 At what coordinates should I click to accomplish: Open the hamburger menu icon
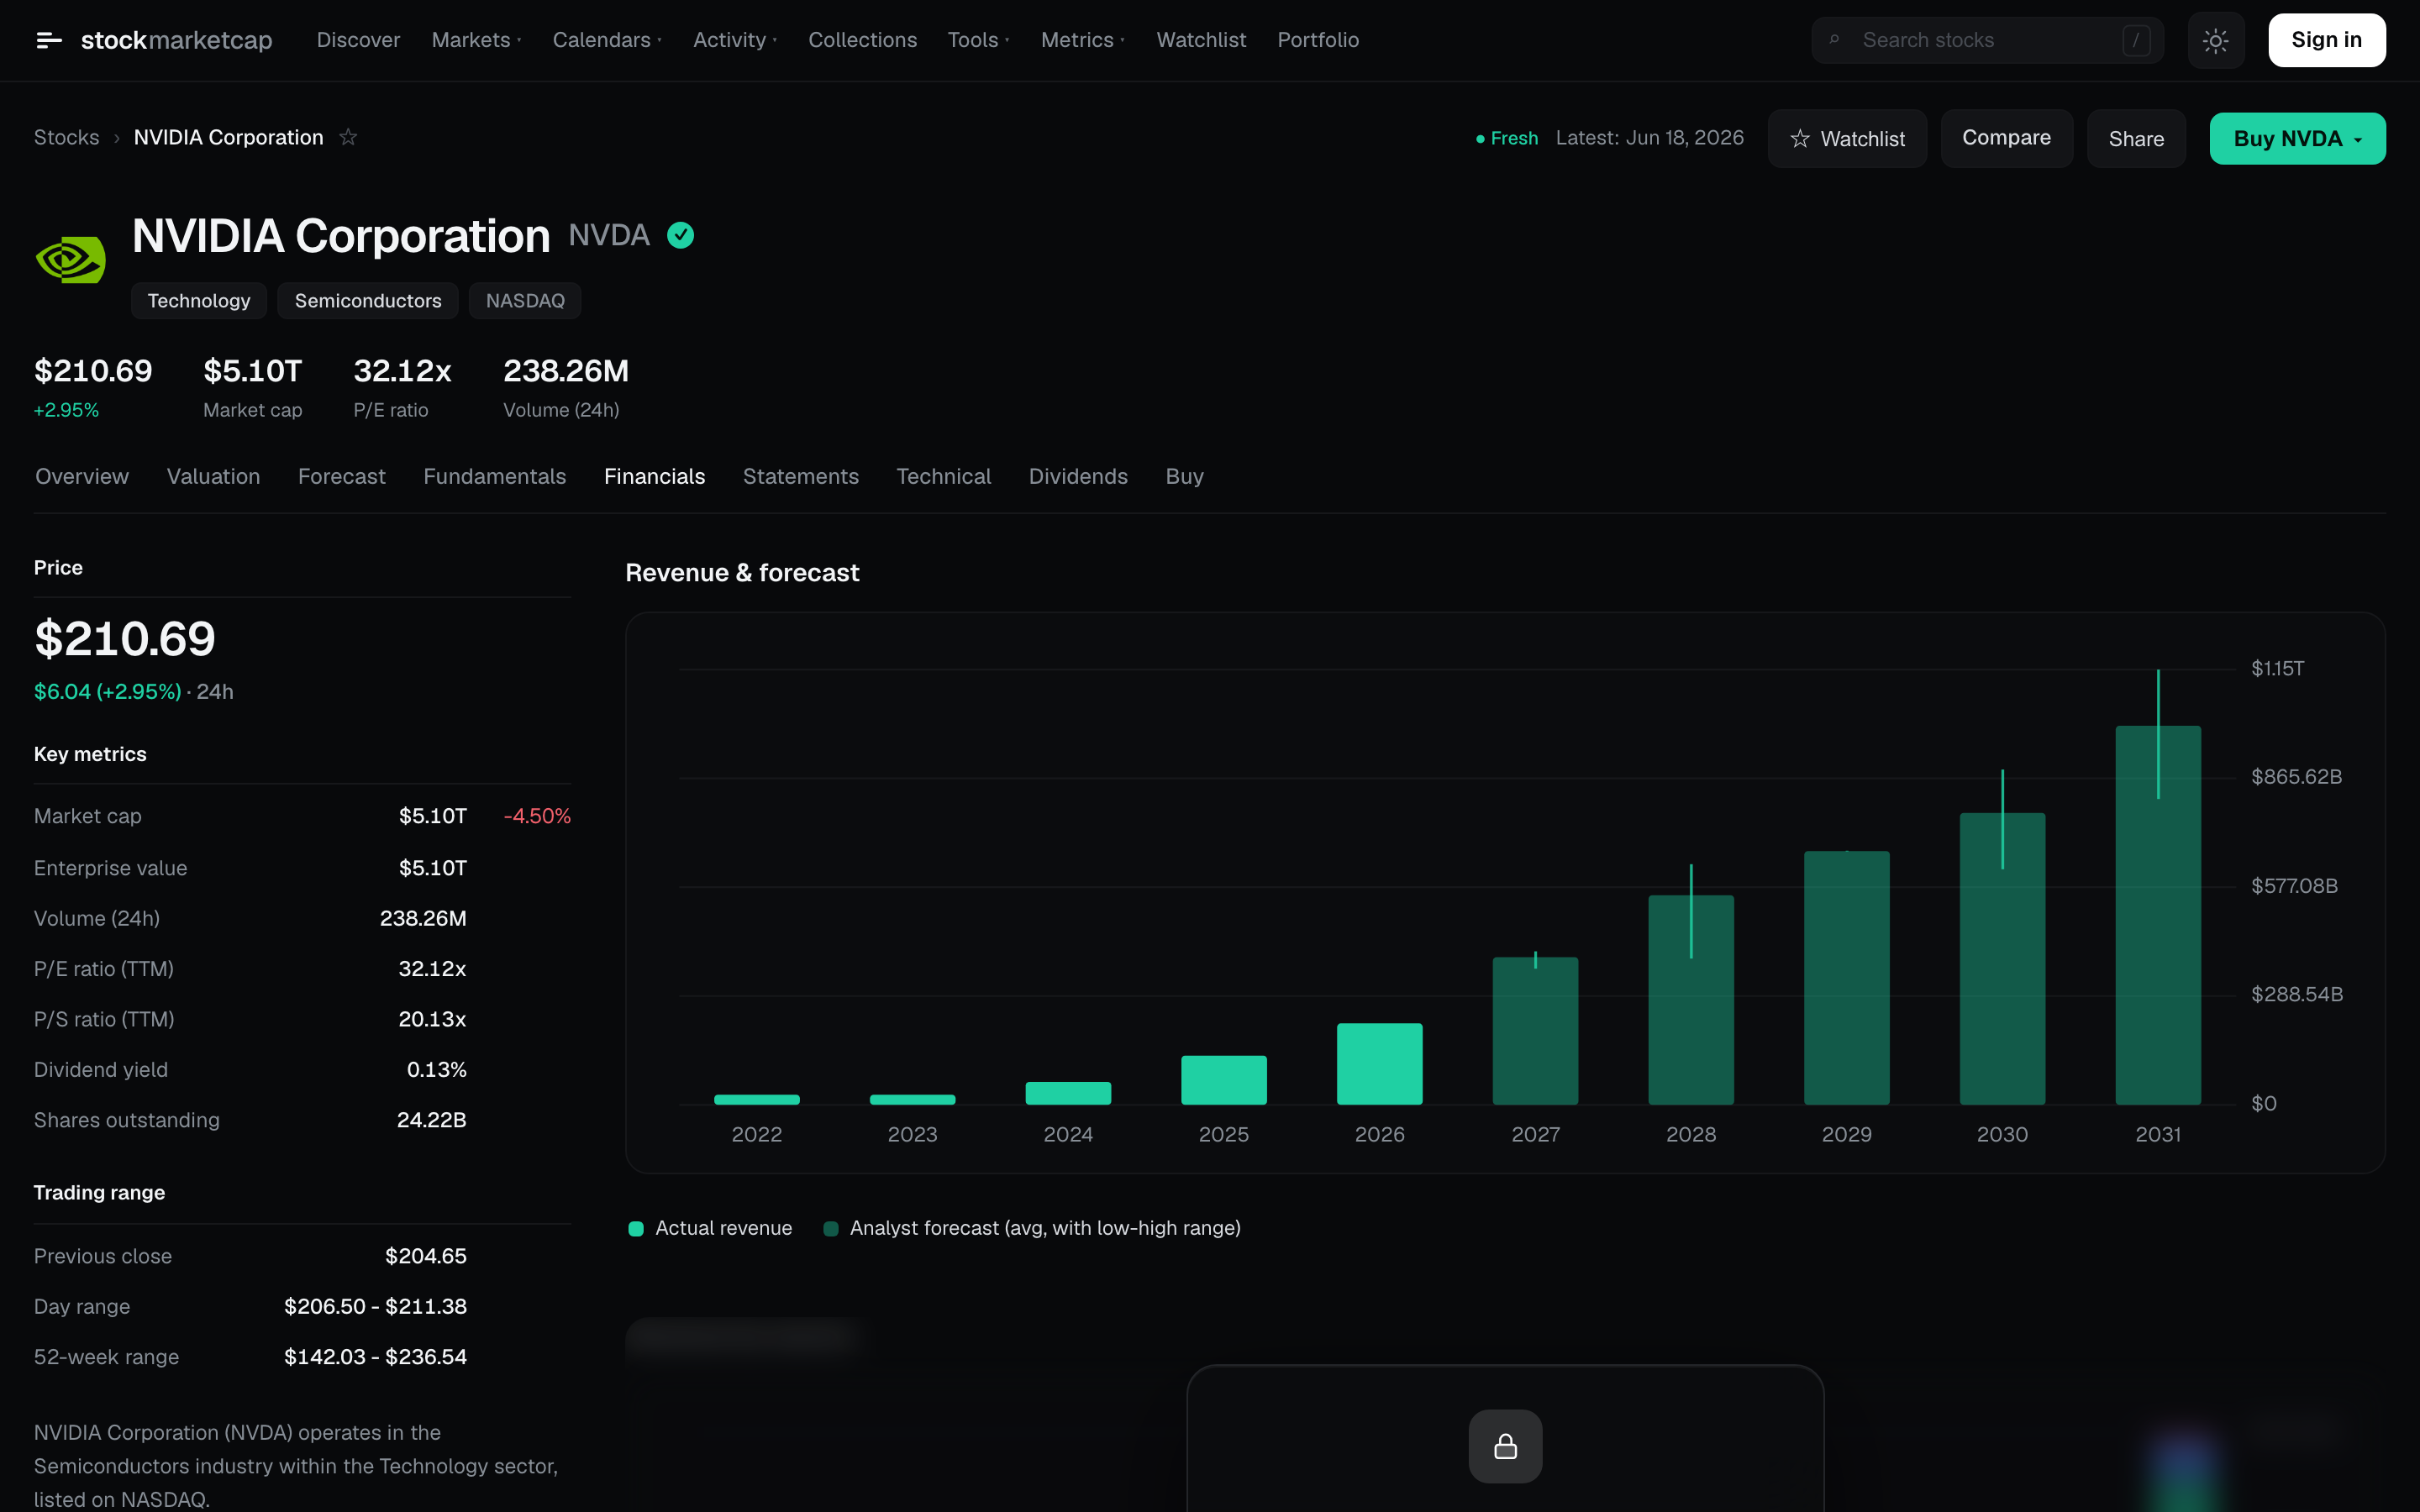tap(49, 40)
